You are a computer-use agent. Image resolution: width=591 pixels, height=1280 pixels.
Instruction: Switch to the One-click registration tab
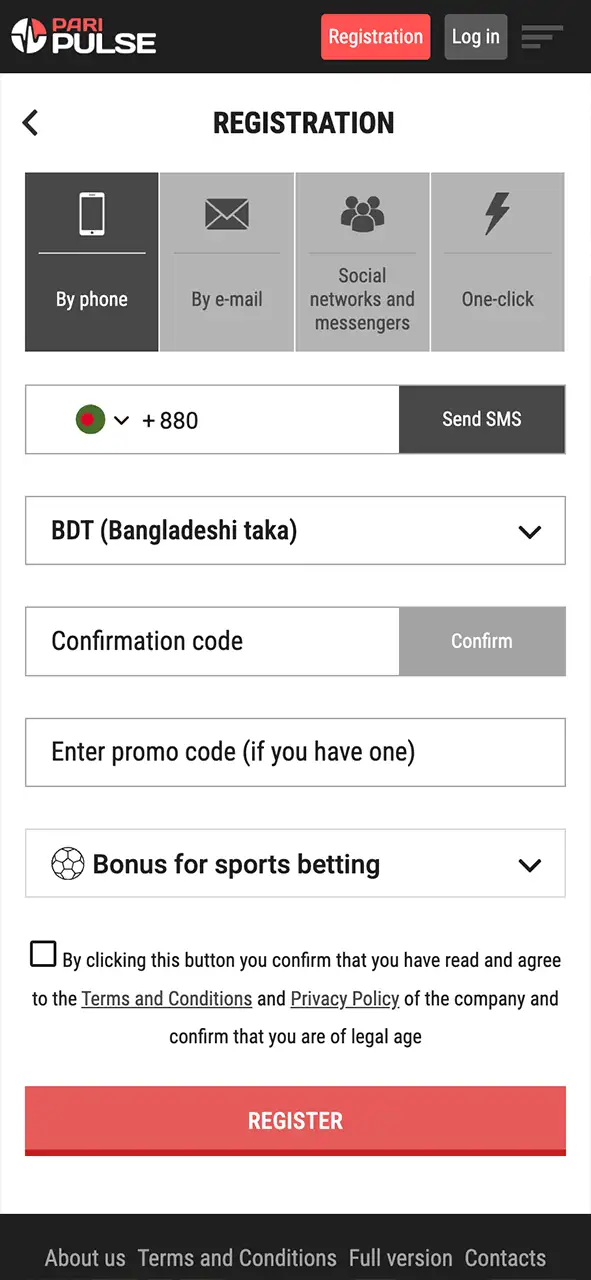[497, 262]
